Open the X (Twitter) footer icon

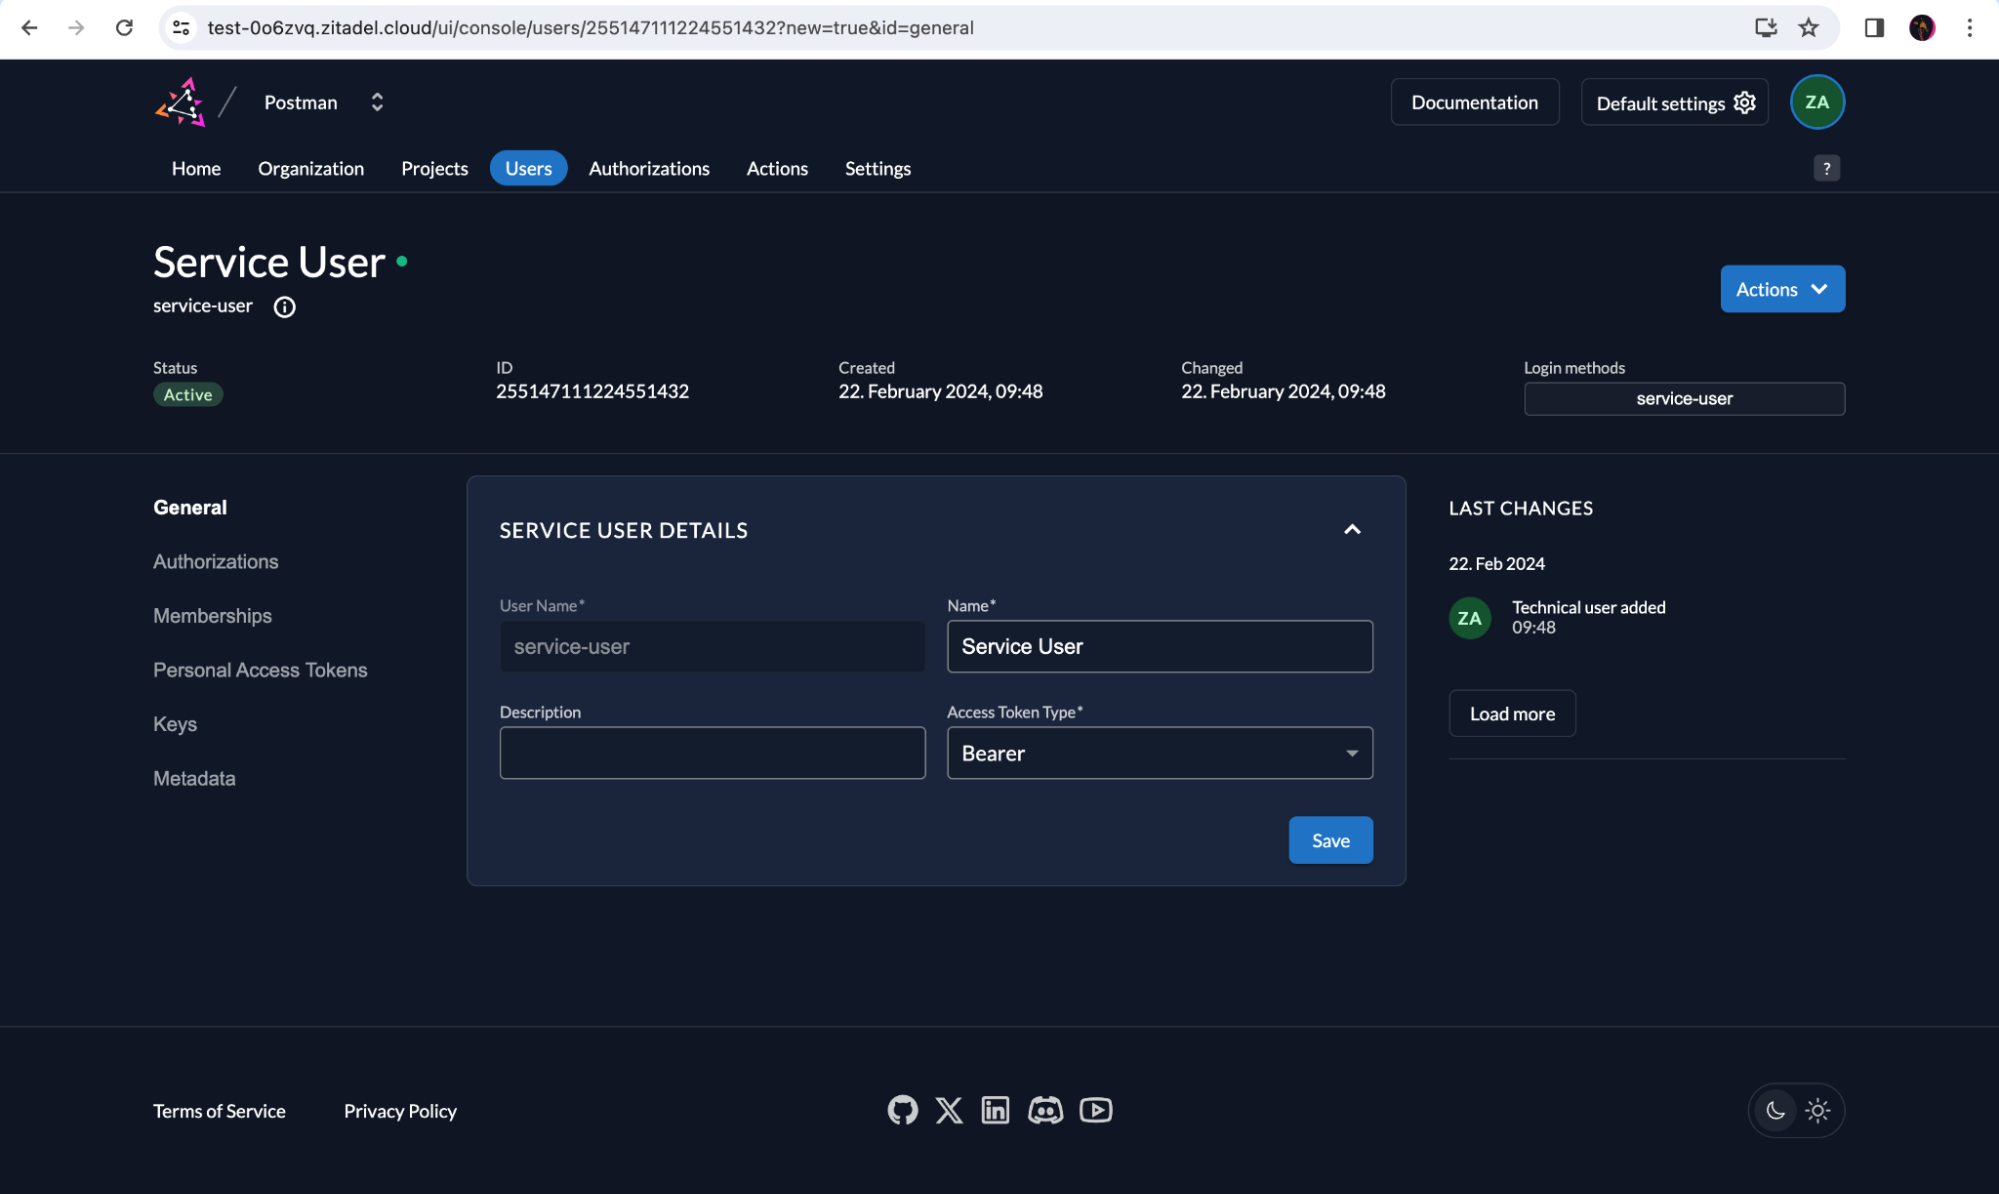coord(949,1110)
